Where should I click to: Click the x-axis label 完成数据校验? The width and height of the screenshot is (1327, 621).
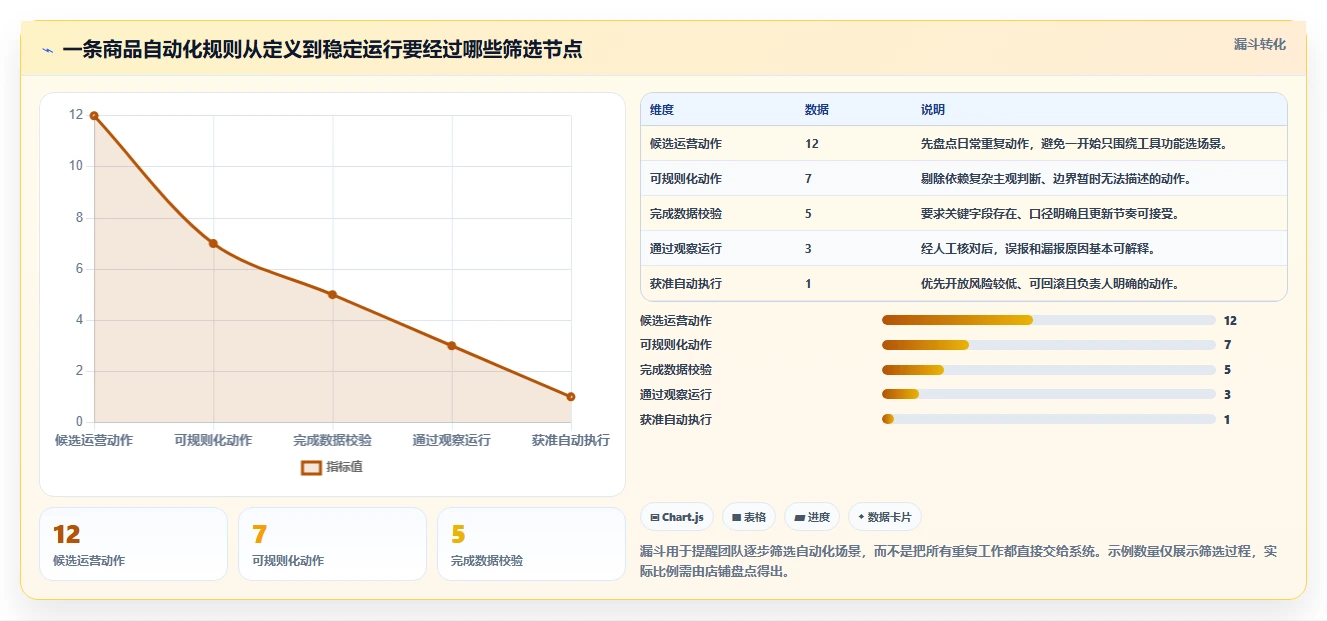[332, 440]
